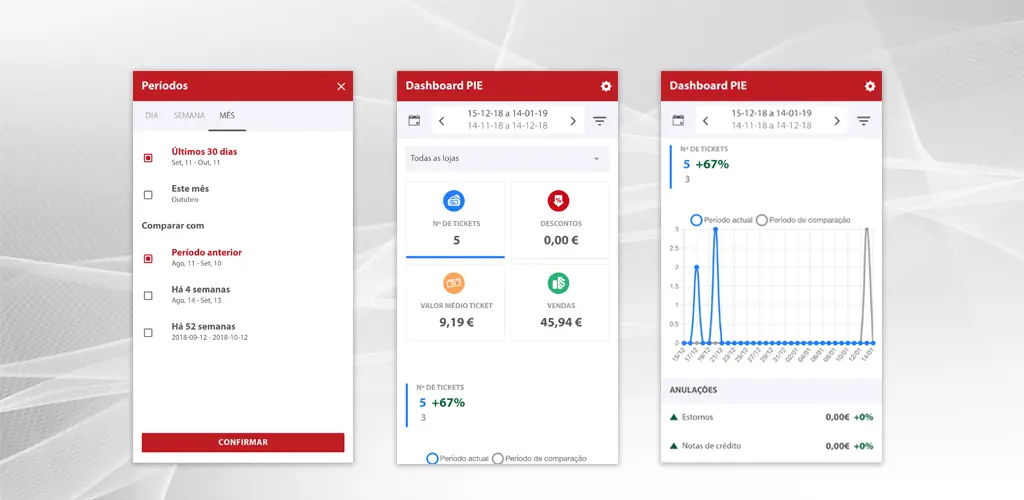Select the MÊS tab

tap(227, 116)
